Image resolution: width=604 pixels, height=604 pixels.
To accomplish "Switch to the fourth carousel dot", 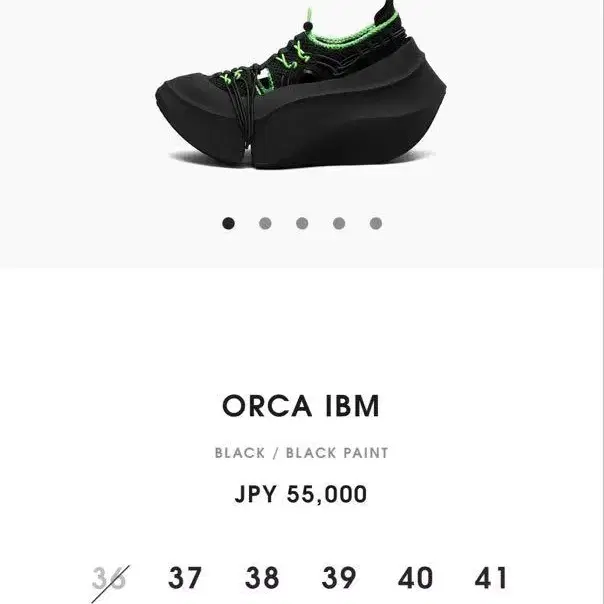I will [x=339, y=223].
